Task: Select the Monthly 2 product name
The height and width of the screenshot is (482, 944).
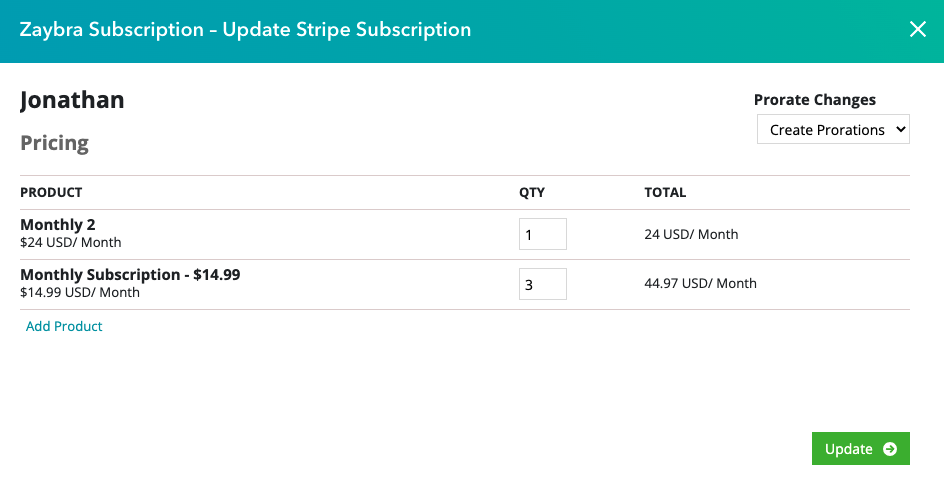Action: tap(58, 224)
